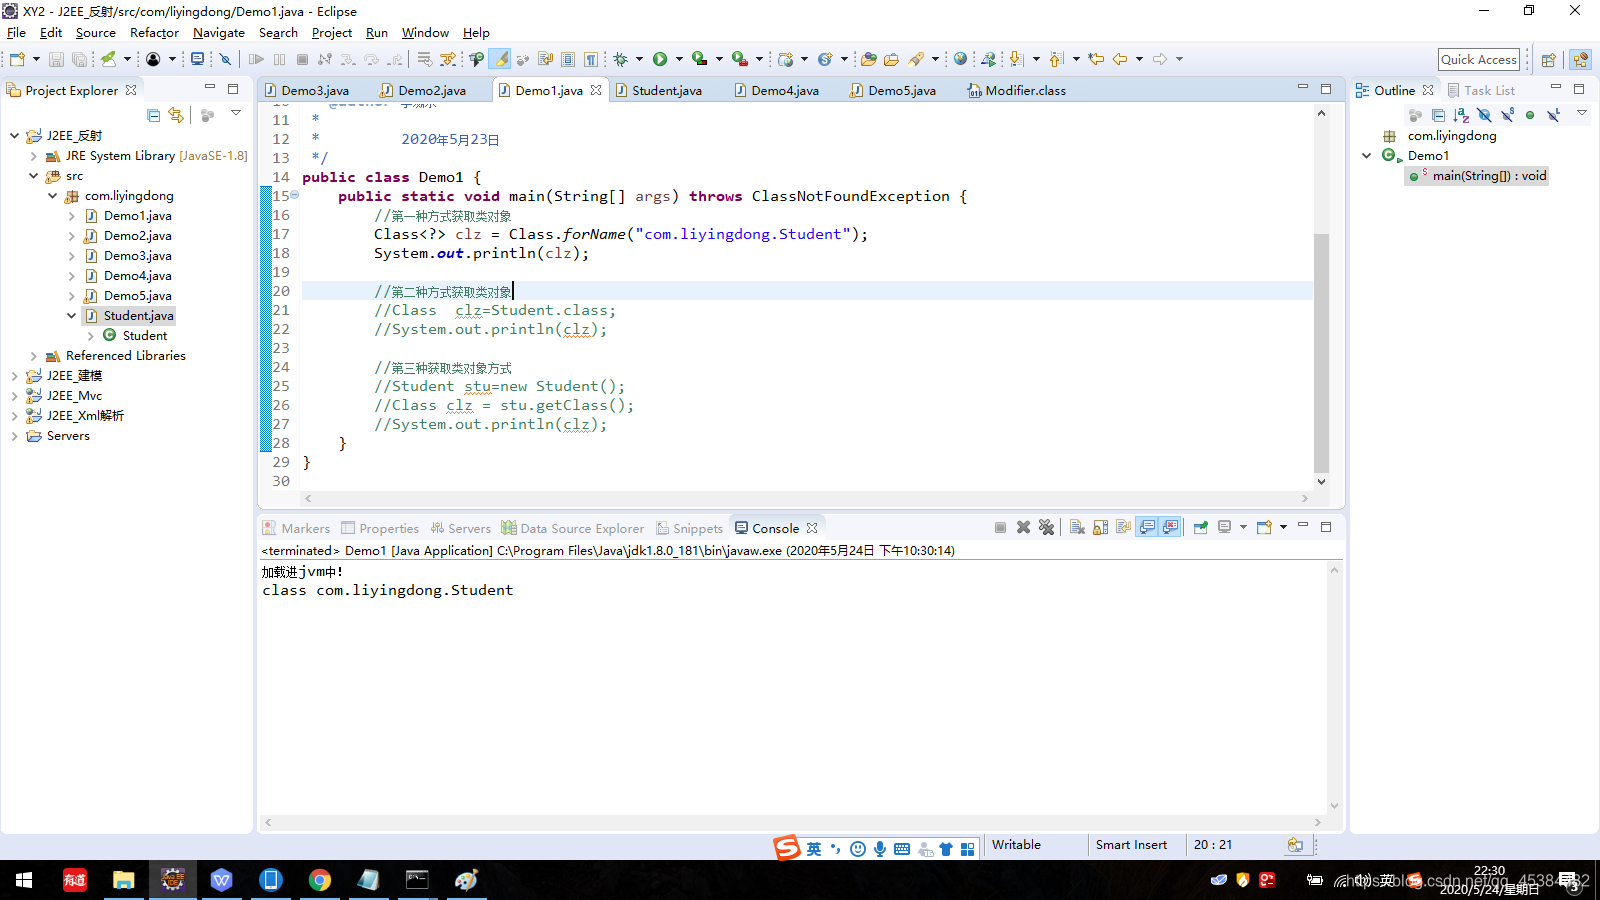Select the Java EE perspective icon
This screenshot has height=900, width=1600.
pos(1581,59)
